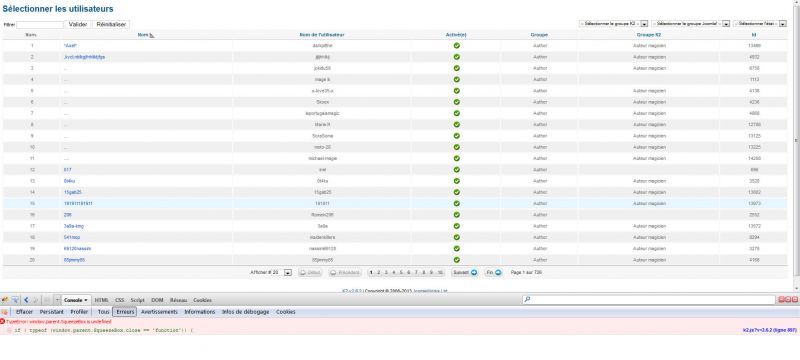Click the Filtrer text input field

tap(40, 24)
